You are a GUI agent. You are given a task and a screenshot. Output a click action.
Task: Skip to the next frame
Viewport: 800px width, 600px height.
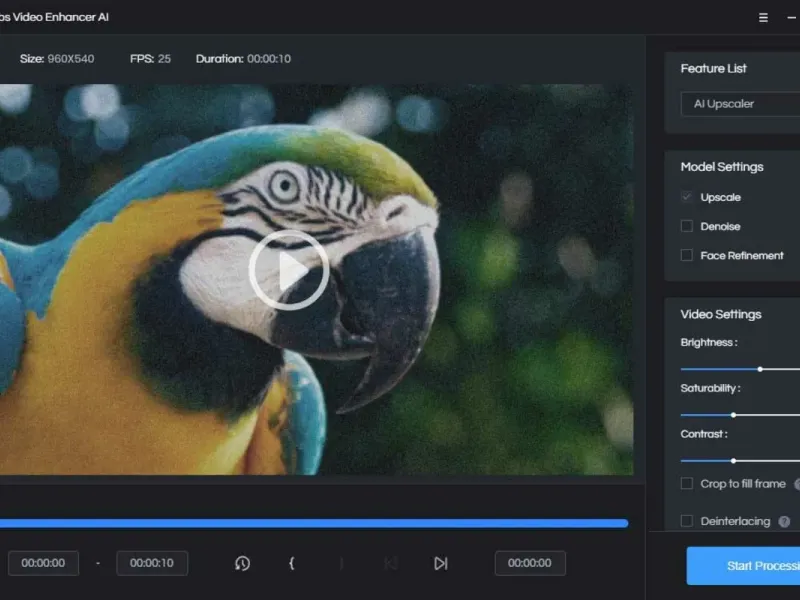pos(440,563)
